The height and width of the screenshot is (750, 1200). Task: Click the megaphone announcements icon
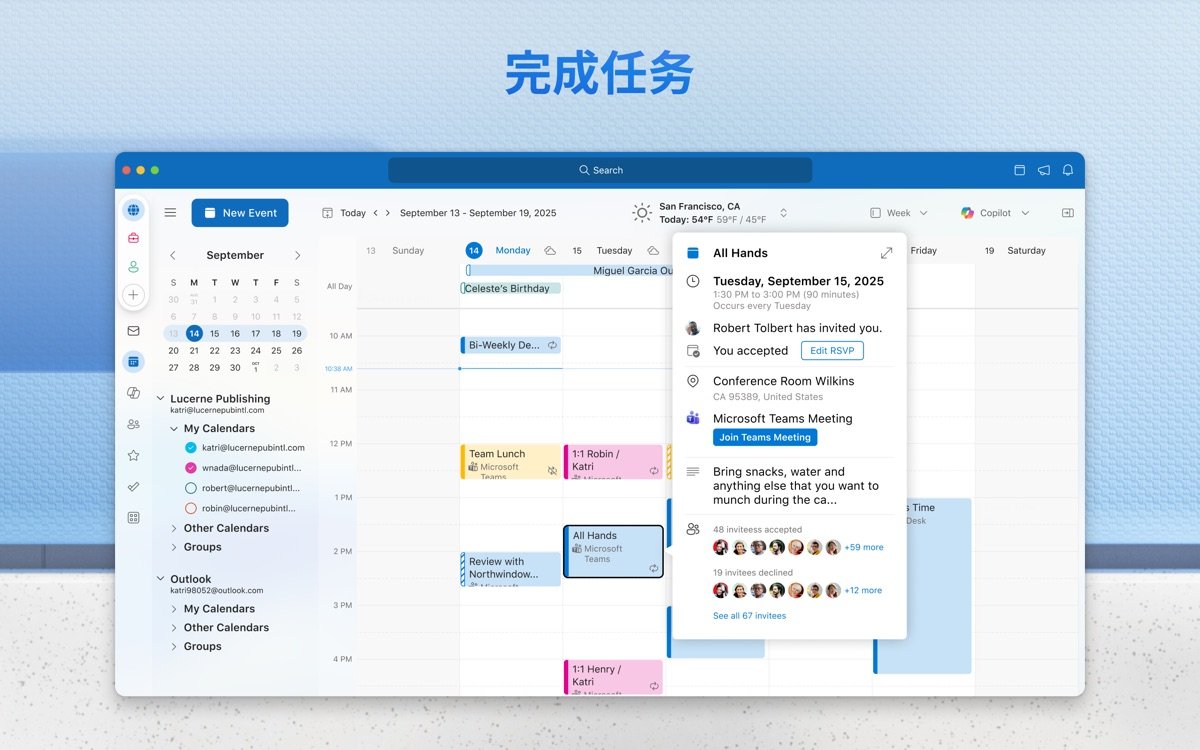click(1044, 171)
